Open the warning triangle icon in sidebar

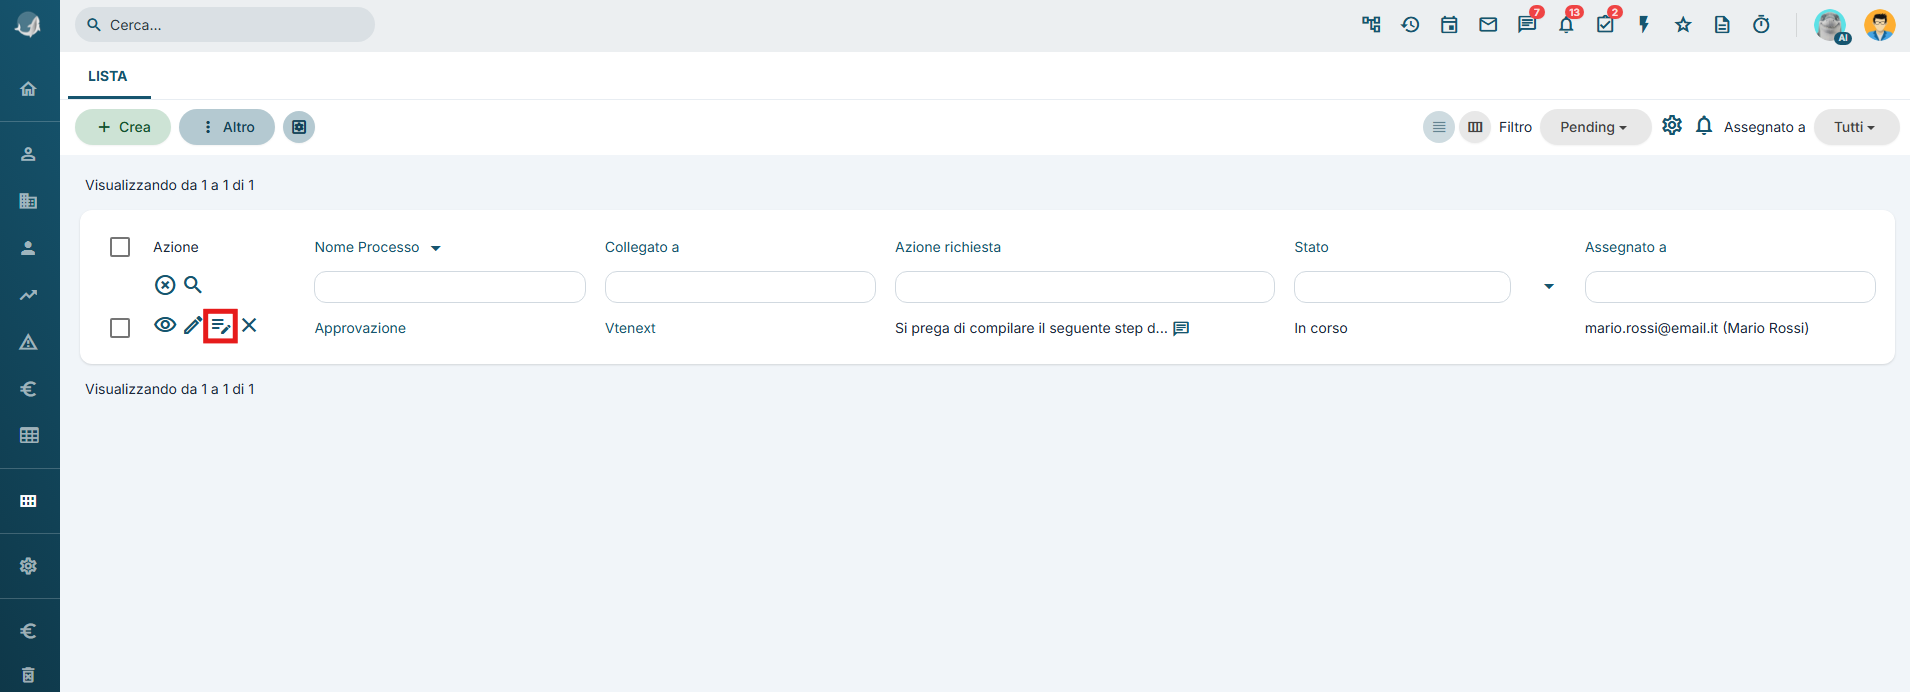29,342
